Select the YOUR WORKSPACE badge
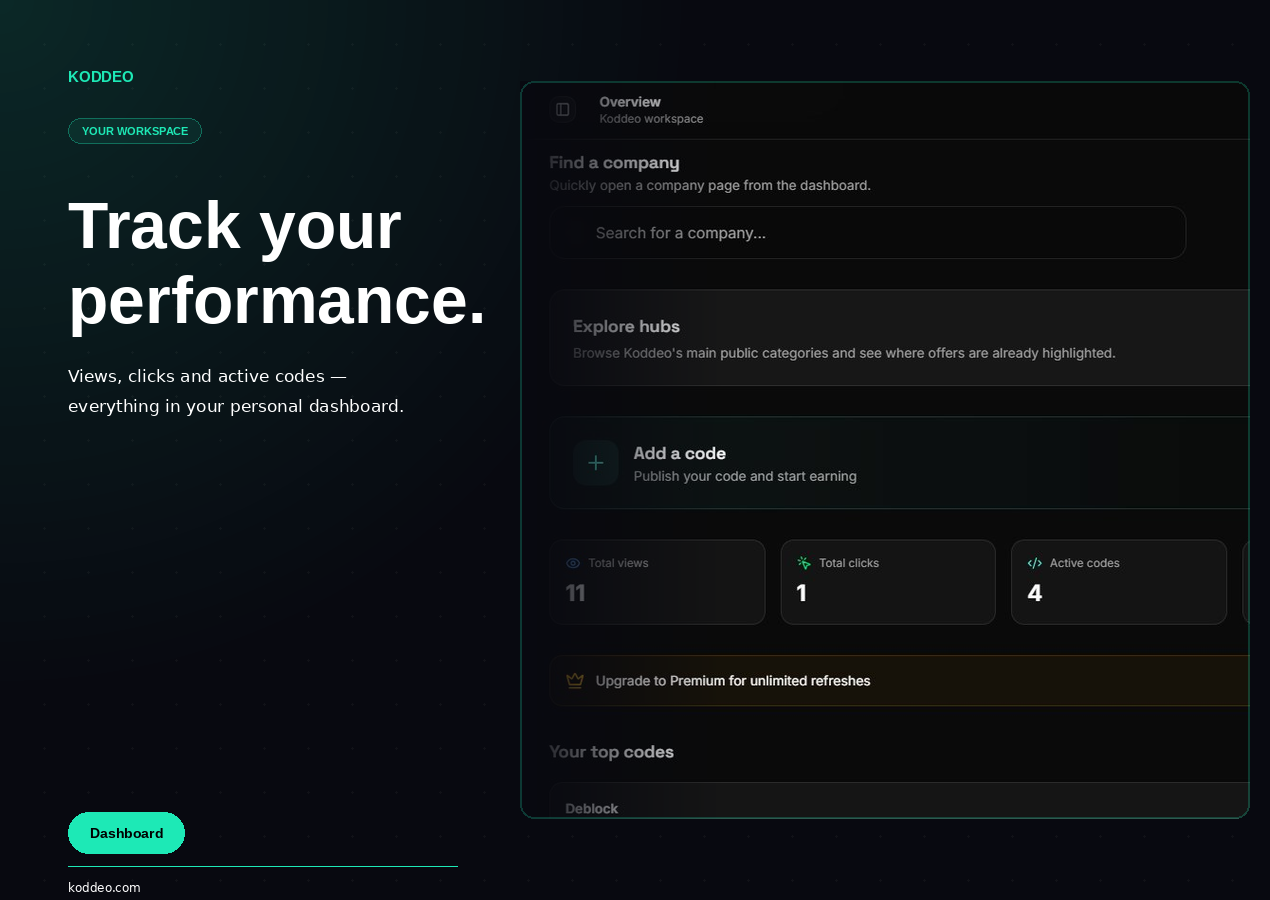This screenshot has height=900, width=1270. (x=134, y=130)
